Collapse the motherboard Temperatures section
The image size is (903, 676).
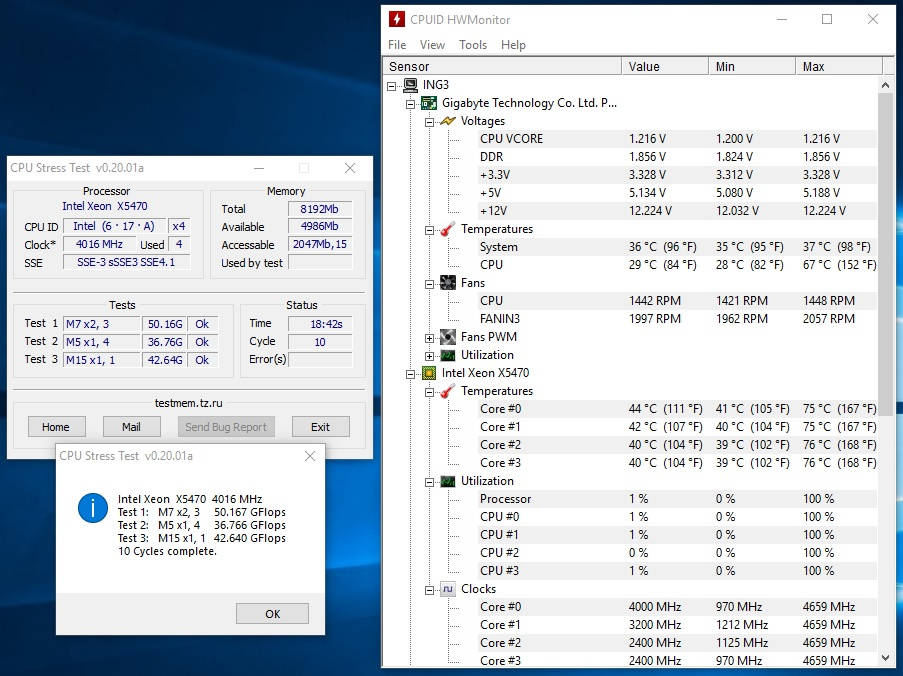(429, 230)
